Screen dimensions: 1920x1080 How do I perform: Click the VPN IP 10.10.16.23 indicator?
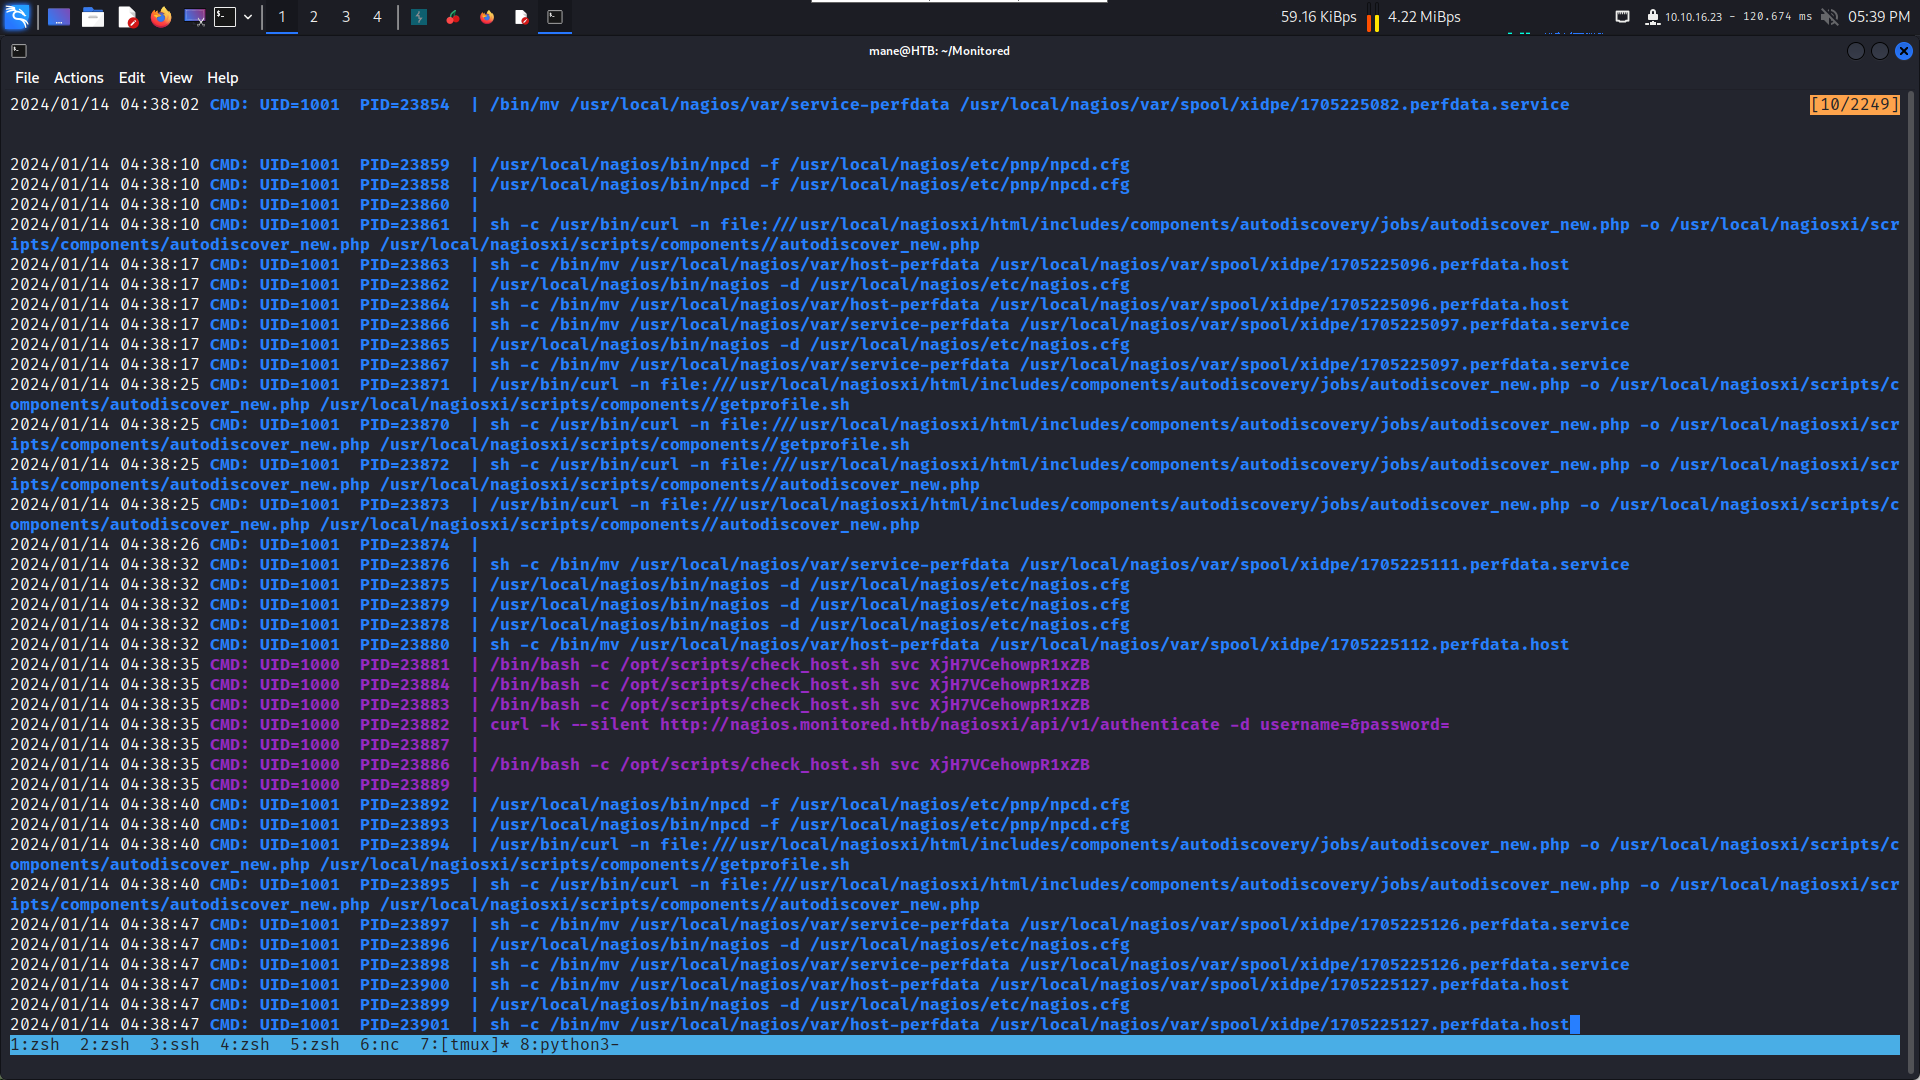(x=1694, y=17)
